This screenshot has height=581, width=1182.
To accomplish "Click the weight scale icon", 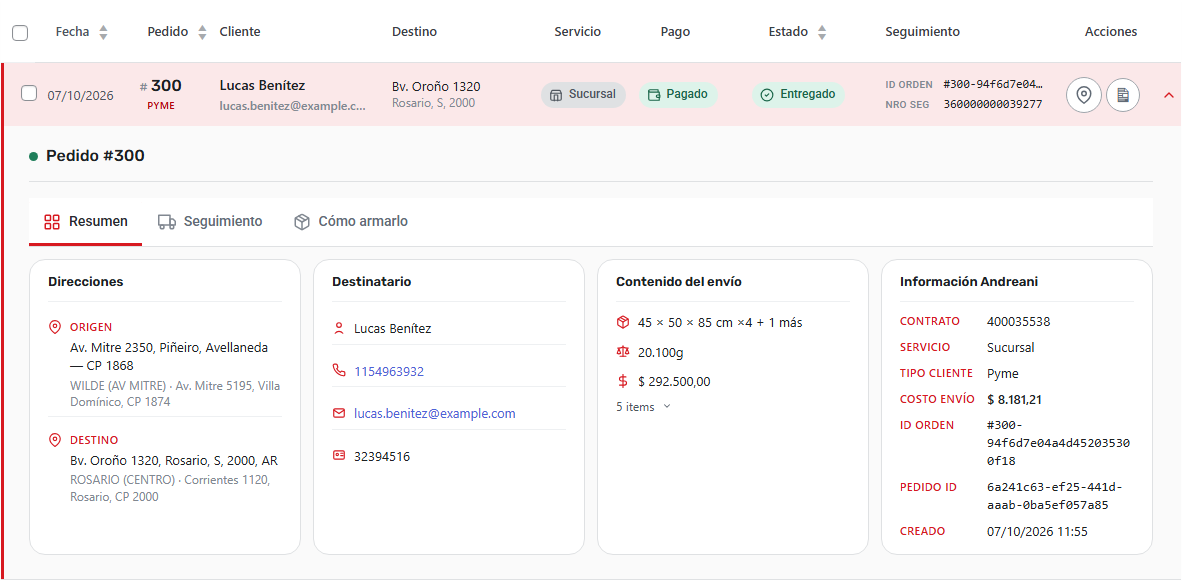I will tap(623, 352).
